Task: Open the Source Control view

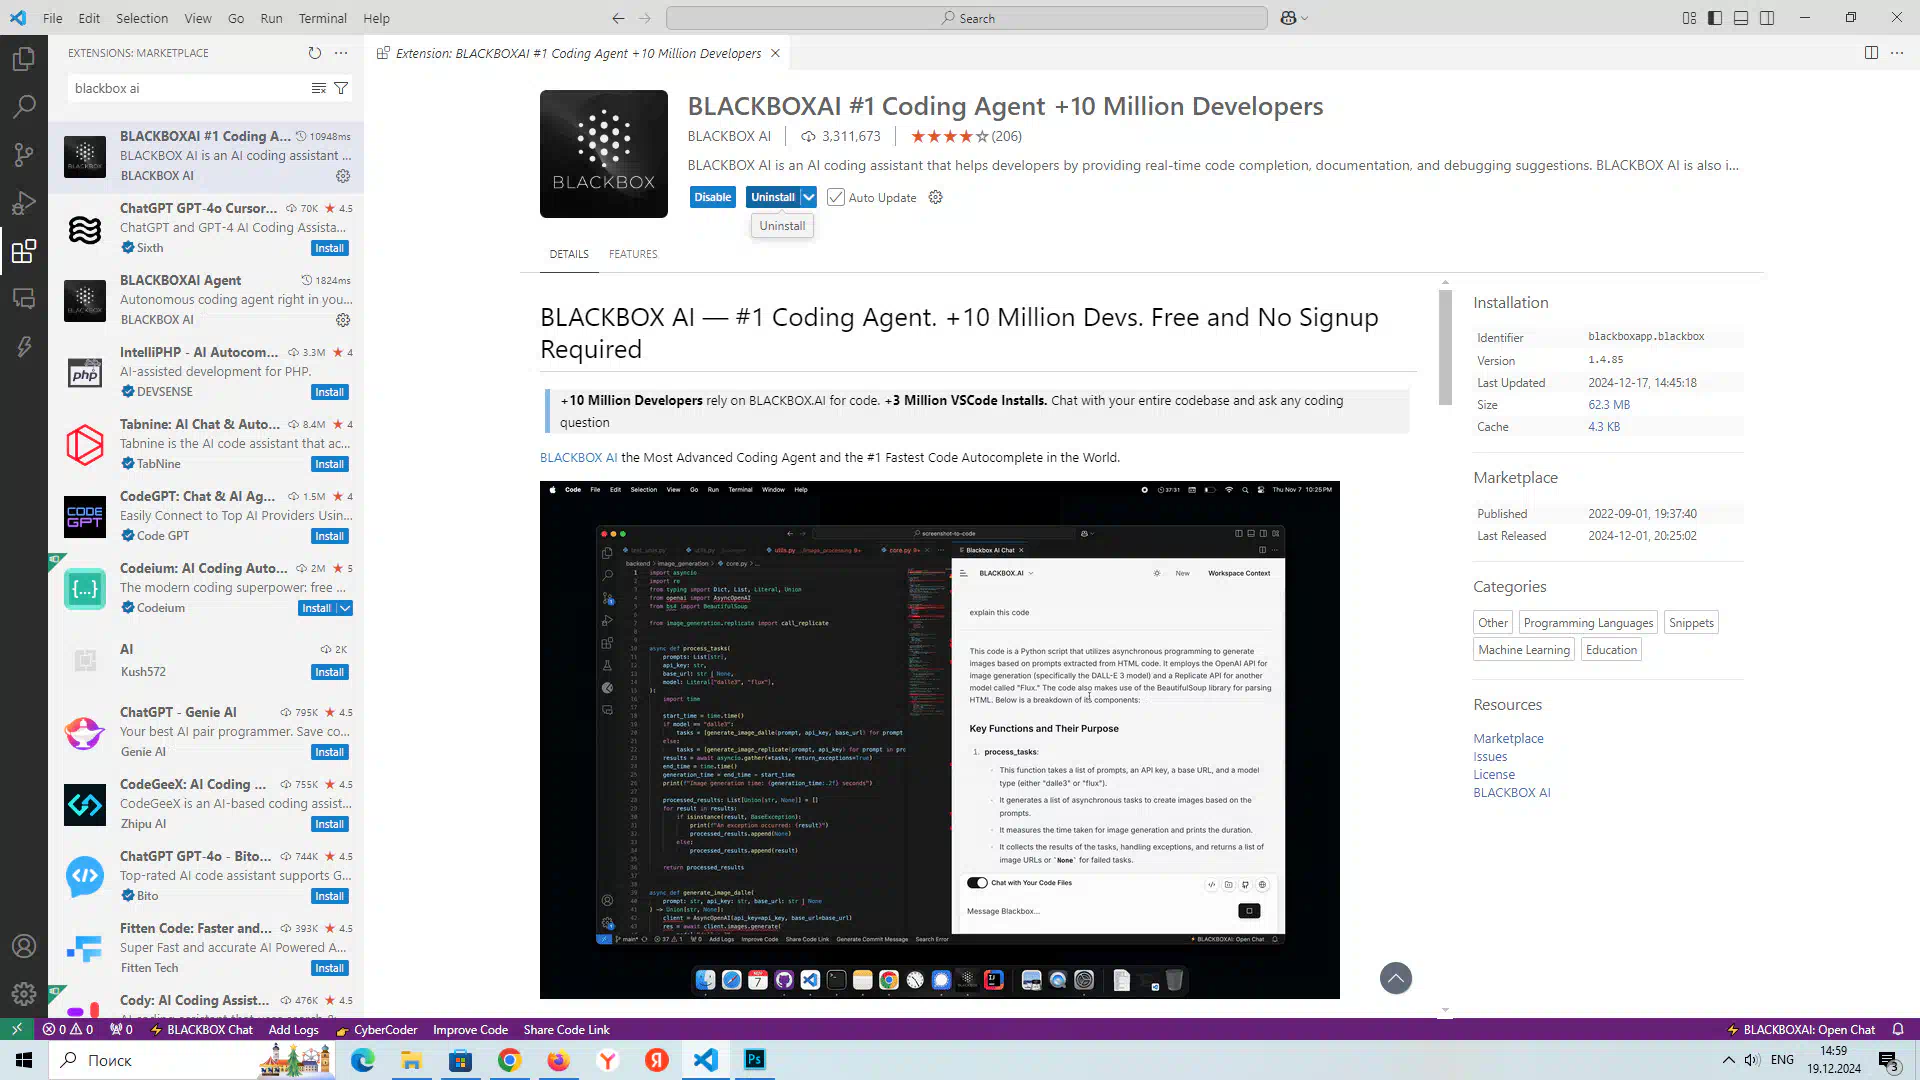Action: pyautogui.click(x=24, y=155)
